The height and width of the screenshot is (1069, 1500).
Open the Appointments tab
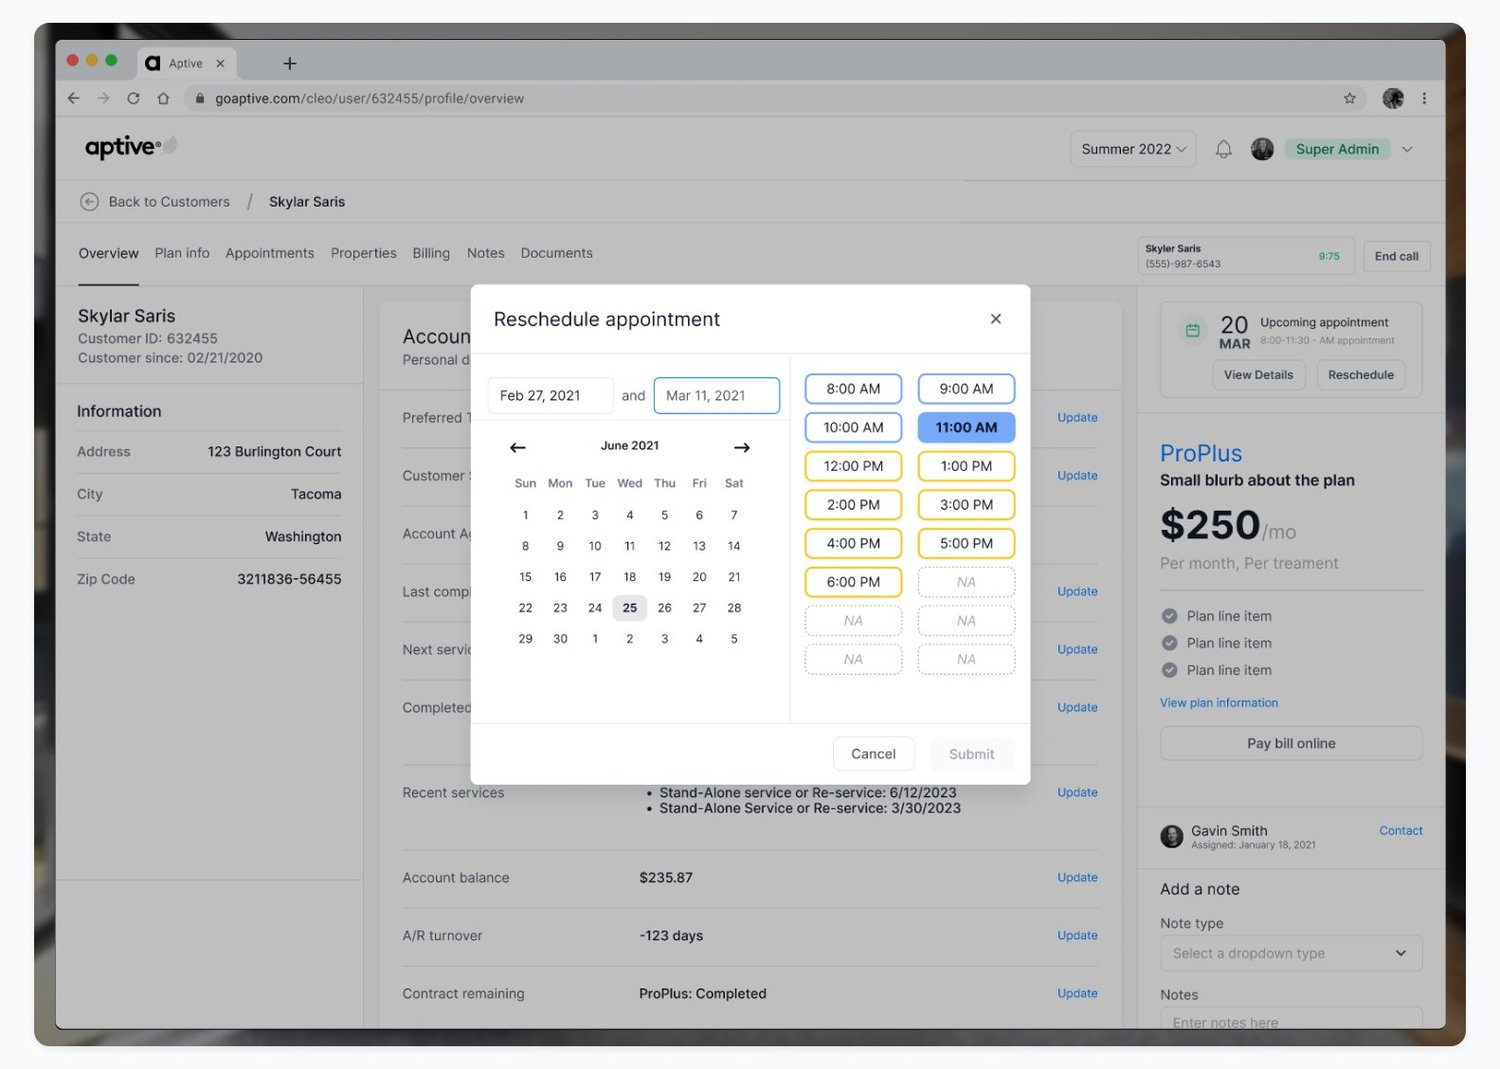point(270,253)
